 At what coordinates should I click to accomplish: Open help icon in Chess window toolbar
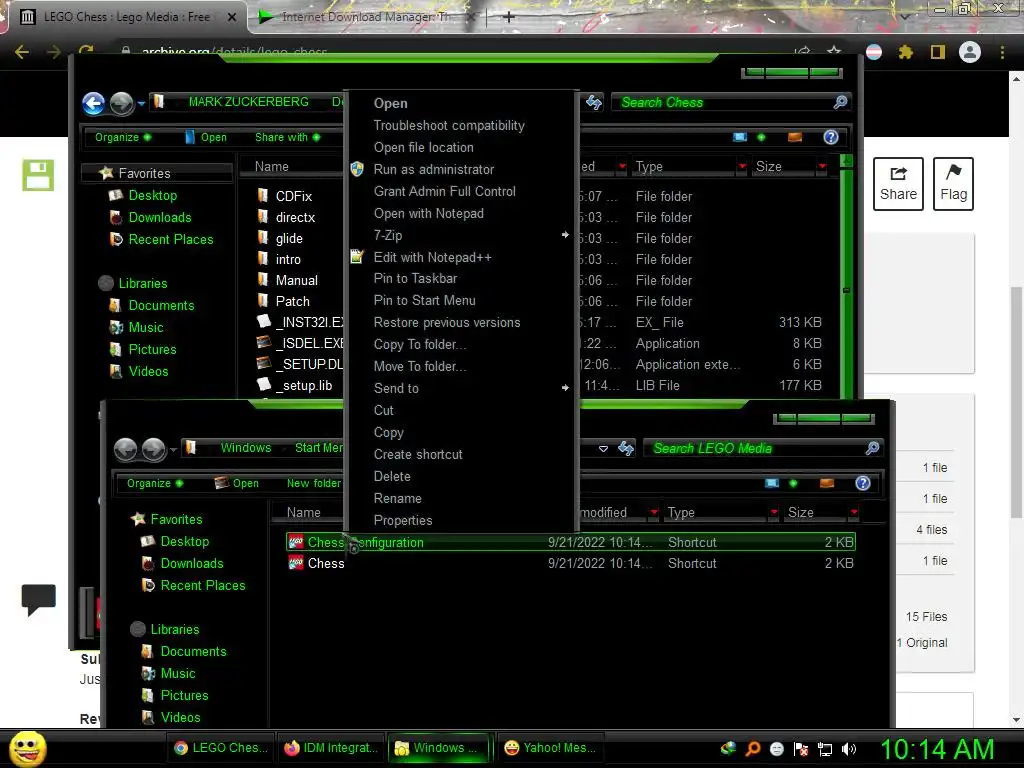[x=831, y=137]
